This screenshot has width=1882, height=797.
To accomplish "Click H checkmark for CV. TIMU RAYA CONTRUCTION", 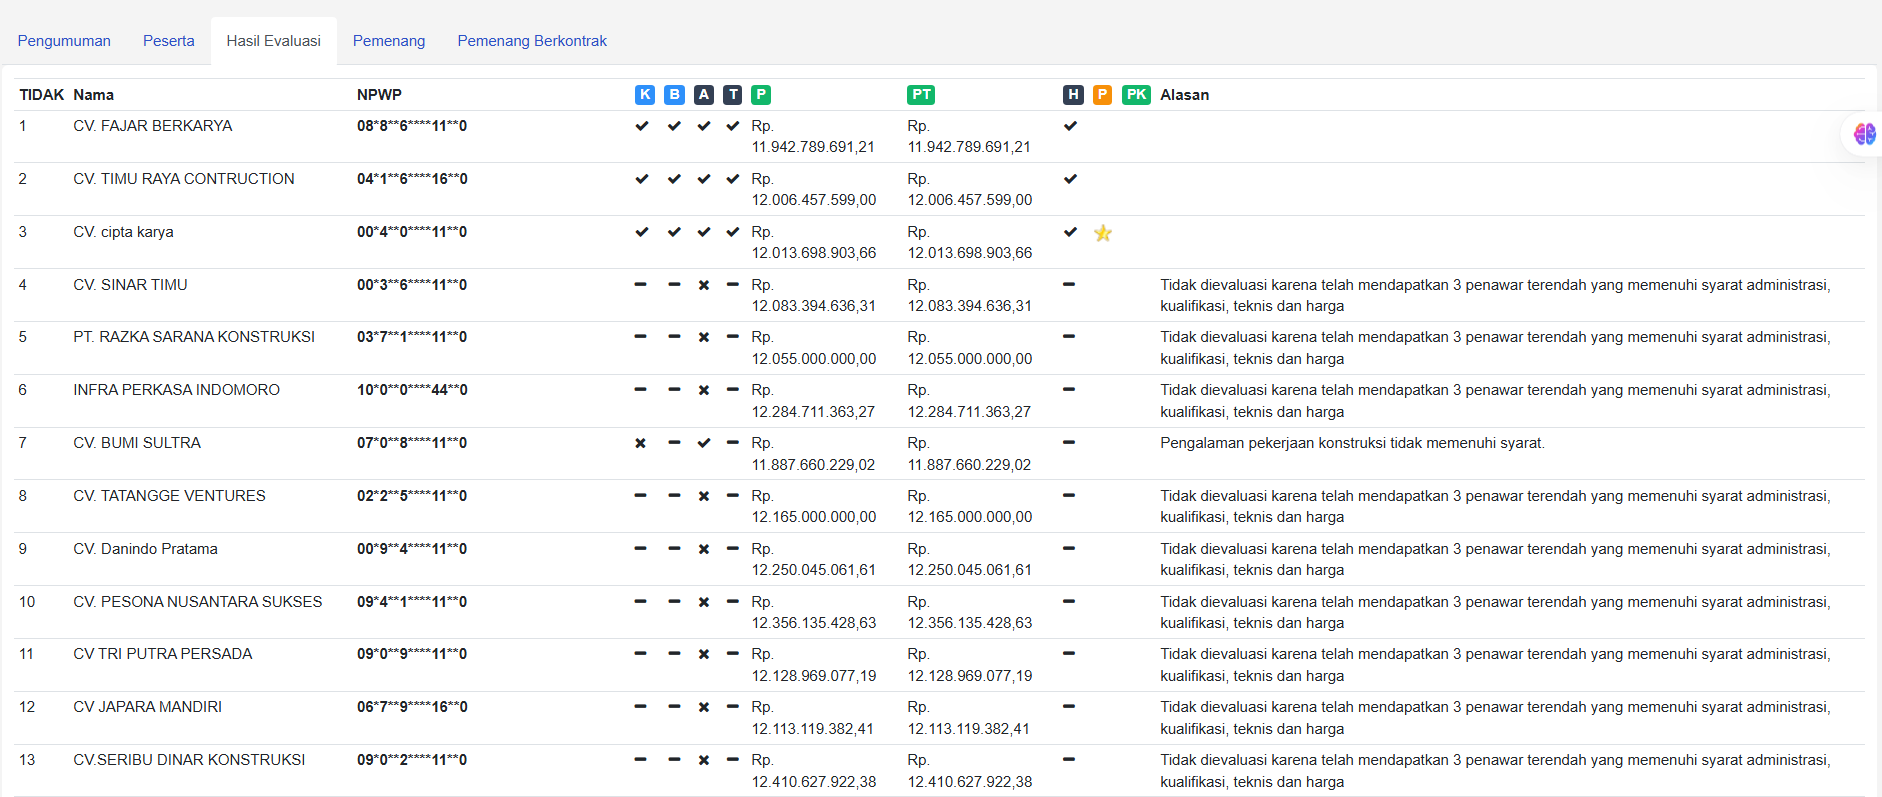I will click(x=1070, y=179).
